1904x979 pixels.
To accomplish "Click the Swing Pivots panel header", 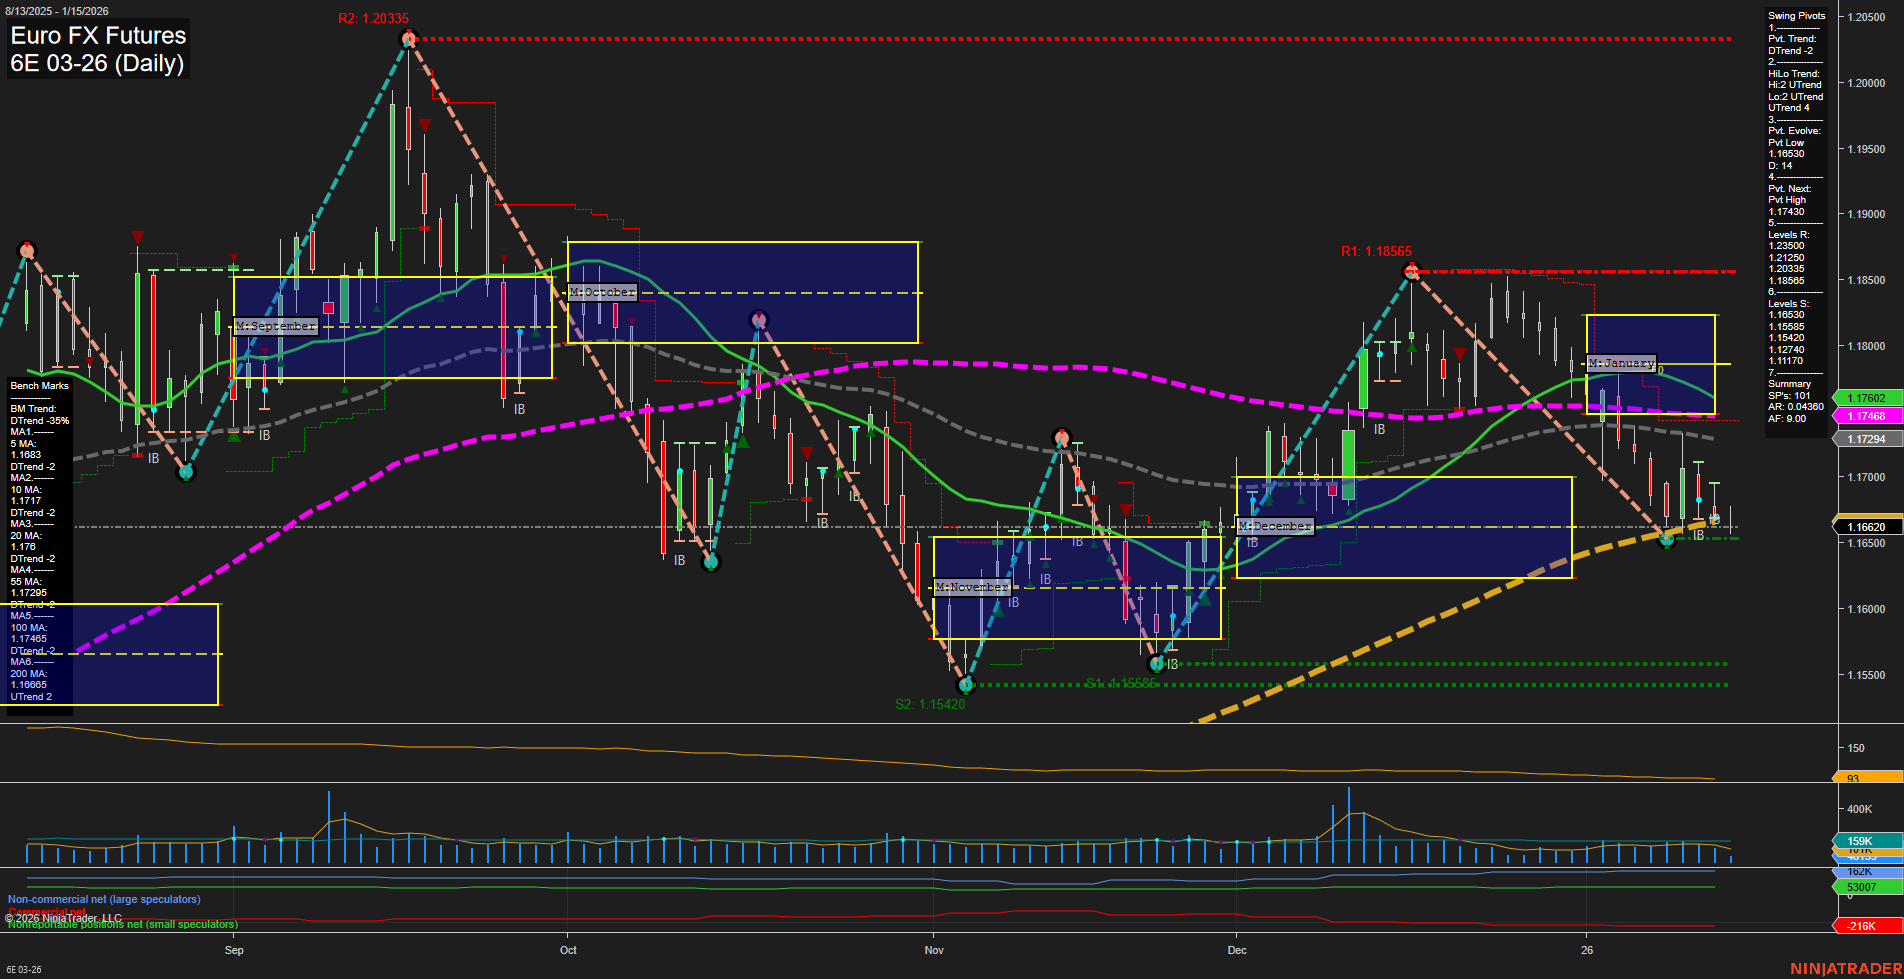I will pos(1796,16).
